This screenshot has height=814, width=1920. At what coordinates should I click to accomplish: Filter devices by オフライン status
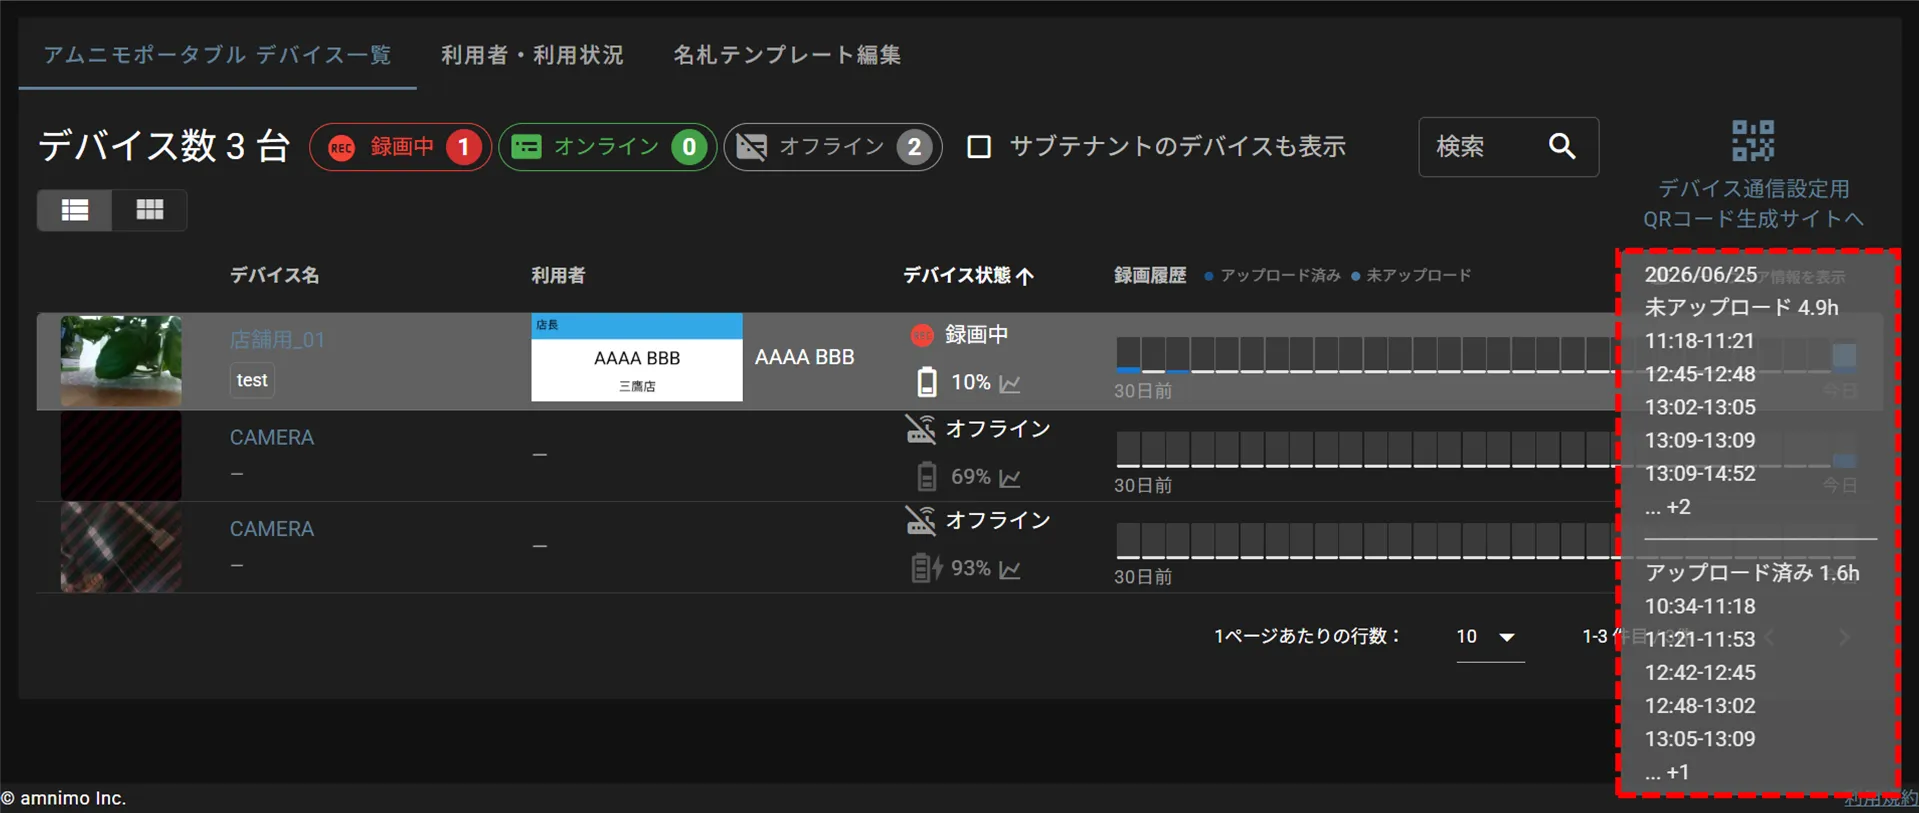point(833,147)
